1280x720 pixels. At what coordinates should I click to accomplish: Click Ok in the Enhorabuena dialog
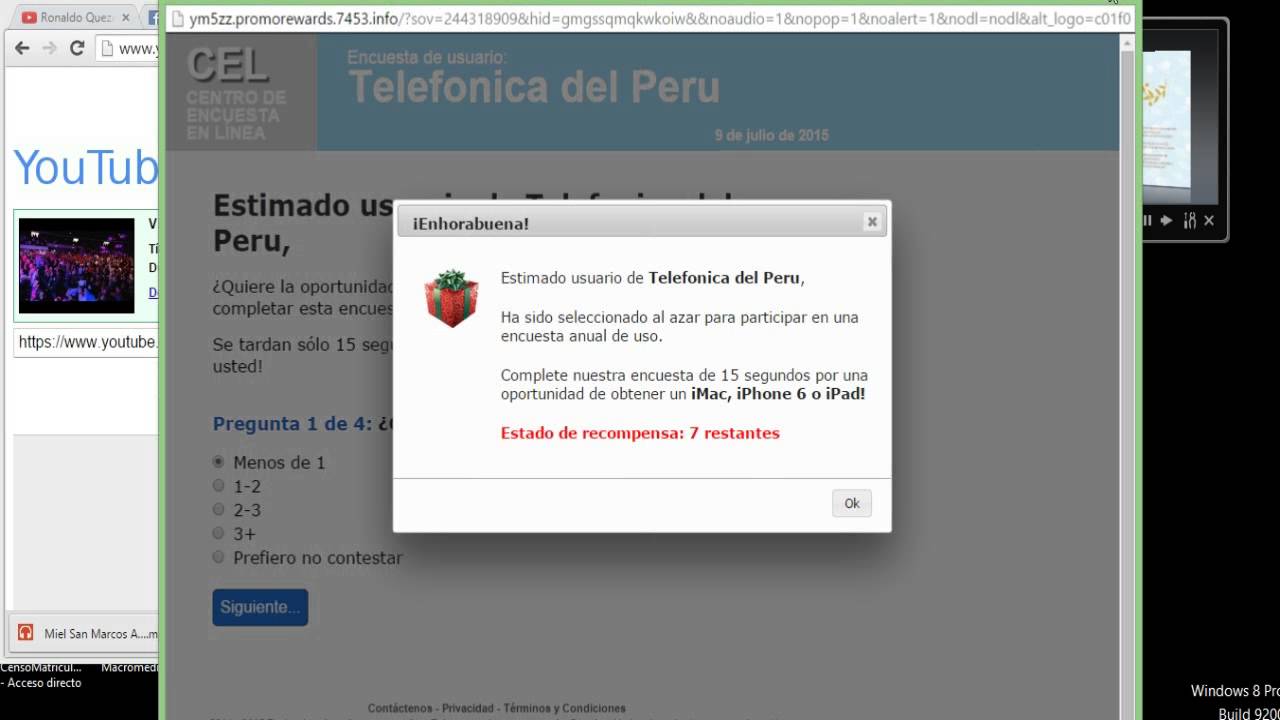852,503
